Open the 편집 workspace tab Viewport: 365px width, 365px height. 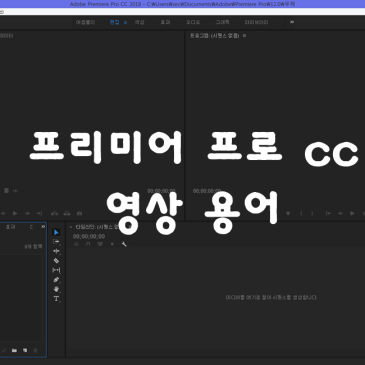[x=114, y=22]
